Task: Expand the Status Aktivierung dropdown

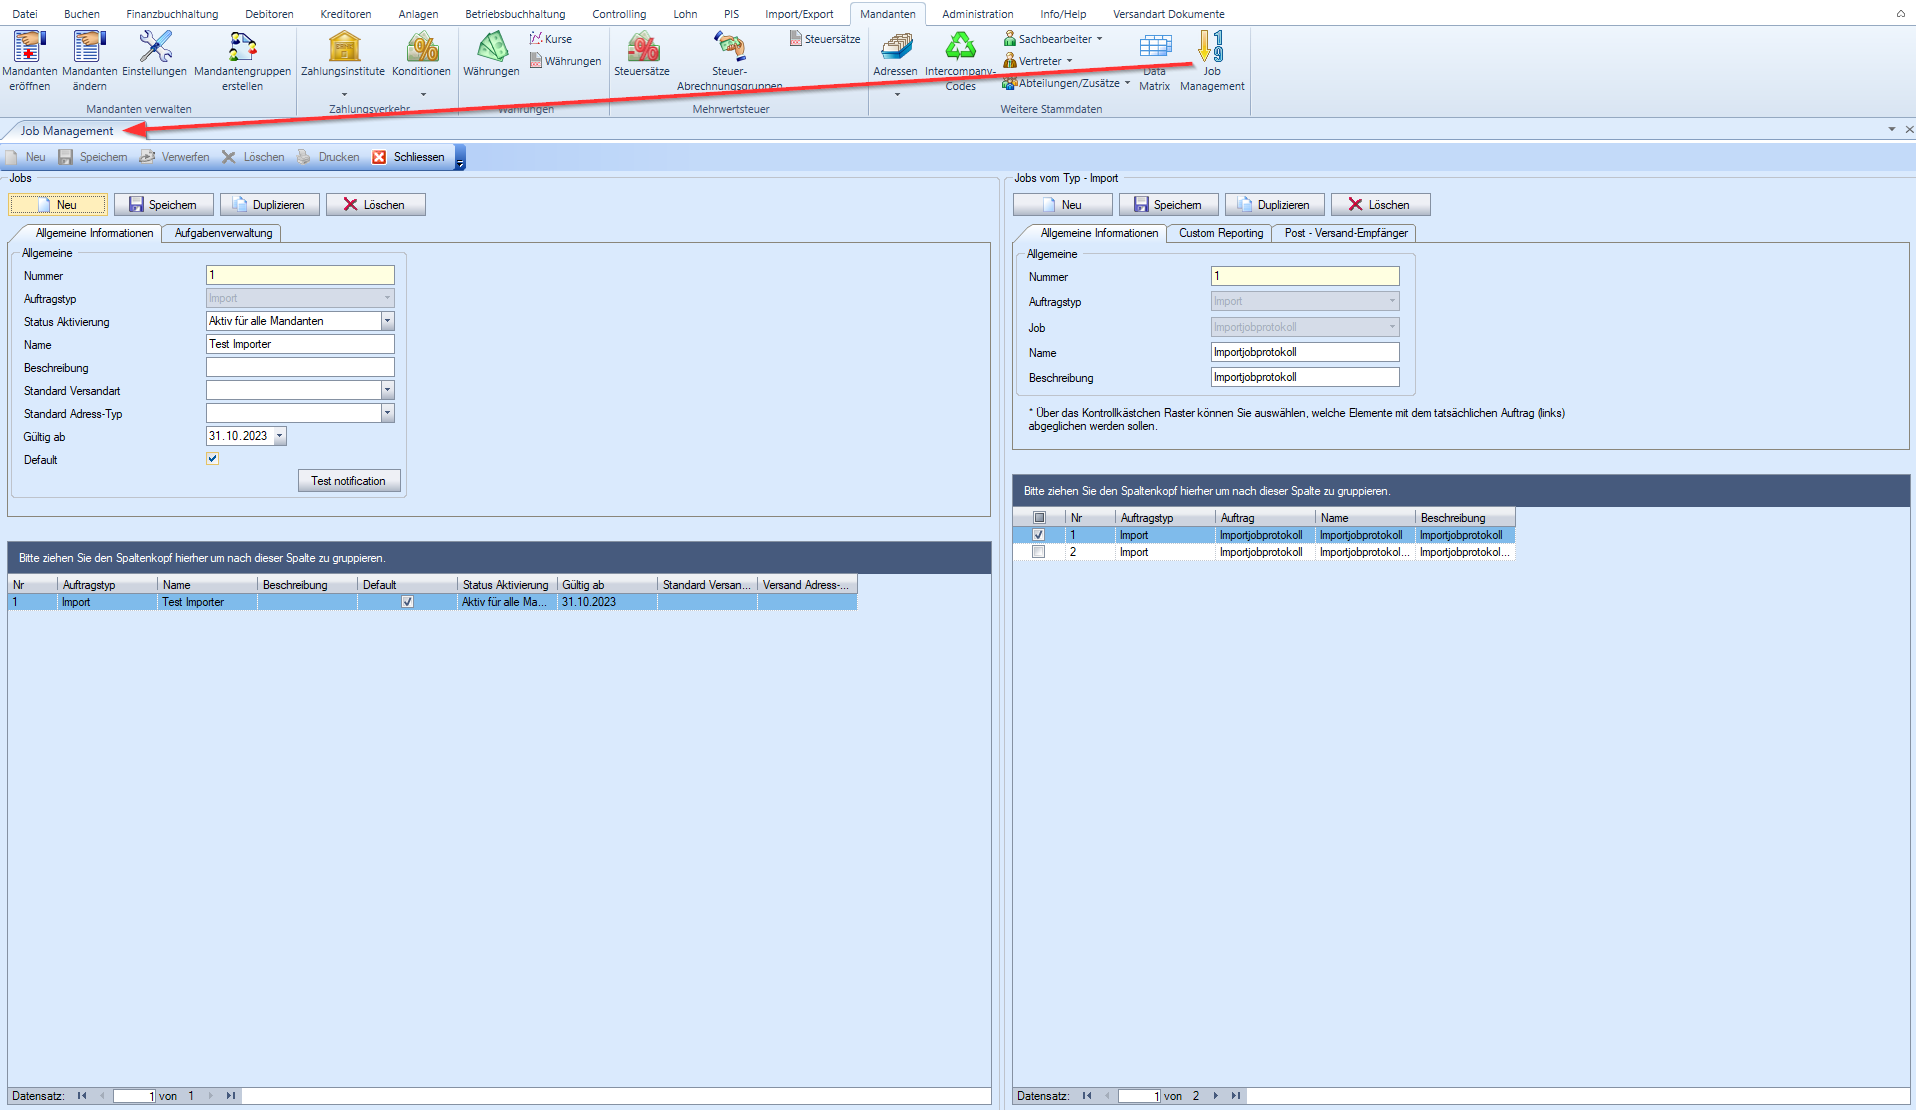Action: pyautogui.click(x=387, y=321)
